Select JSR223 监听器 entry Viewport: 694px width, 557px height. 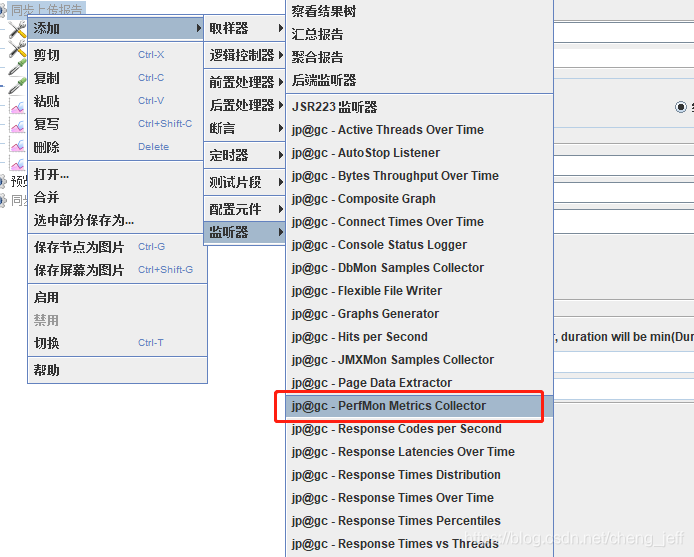tap(420, 107)
